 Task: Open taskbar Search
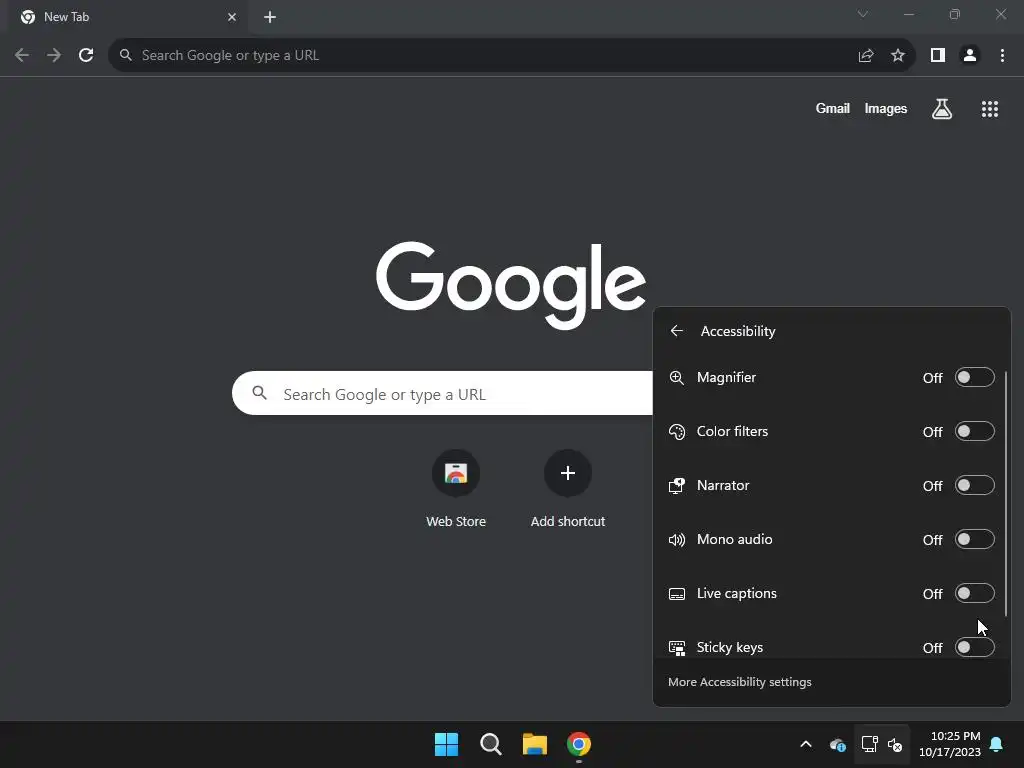pos(490,744)
